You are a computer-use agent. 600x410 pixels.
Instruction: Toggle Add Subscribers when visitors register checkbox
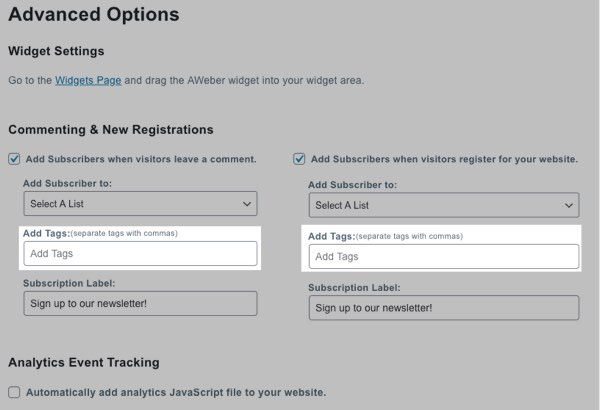[299, 158]
